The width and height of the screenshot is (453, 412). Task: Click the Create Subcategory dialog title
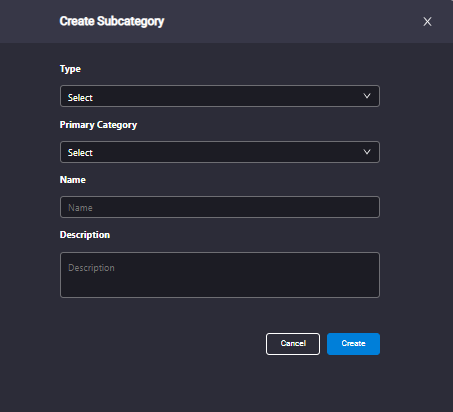(112, 21)
